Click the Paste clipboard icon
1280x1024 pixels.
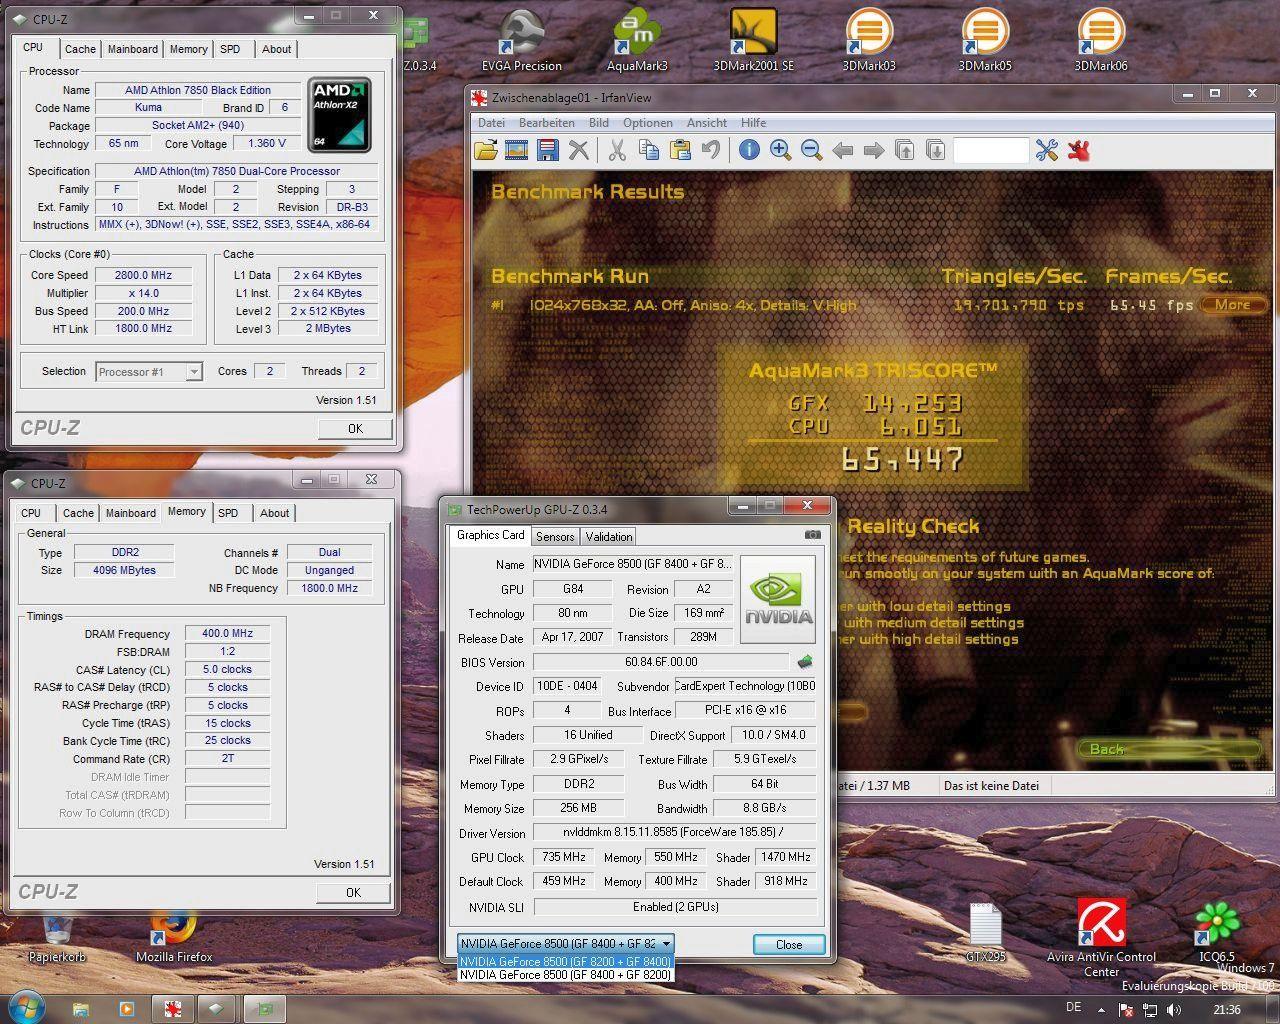pos(680,151)
